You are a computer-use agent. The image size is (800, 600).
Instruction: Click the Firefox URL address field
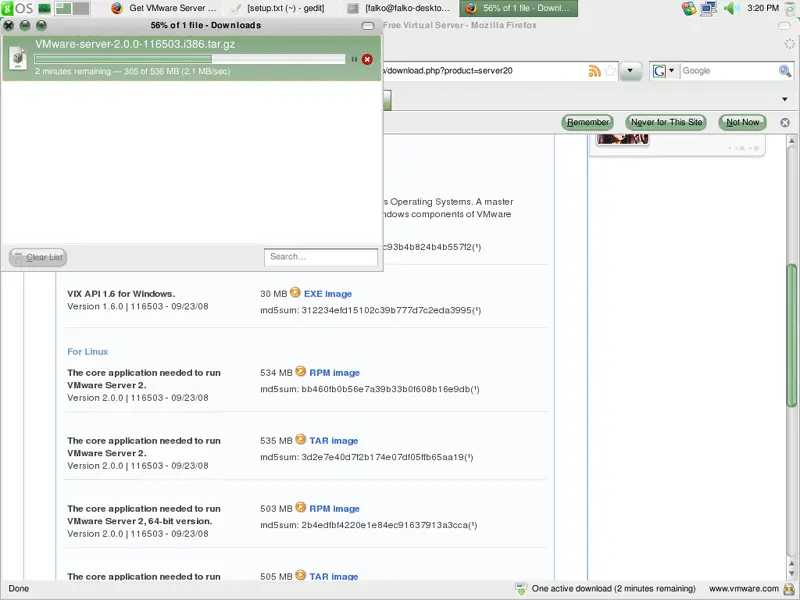click(x=484, y=71)
